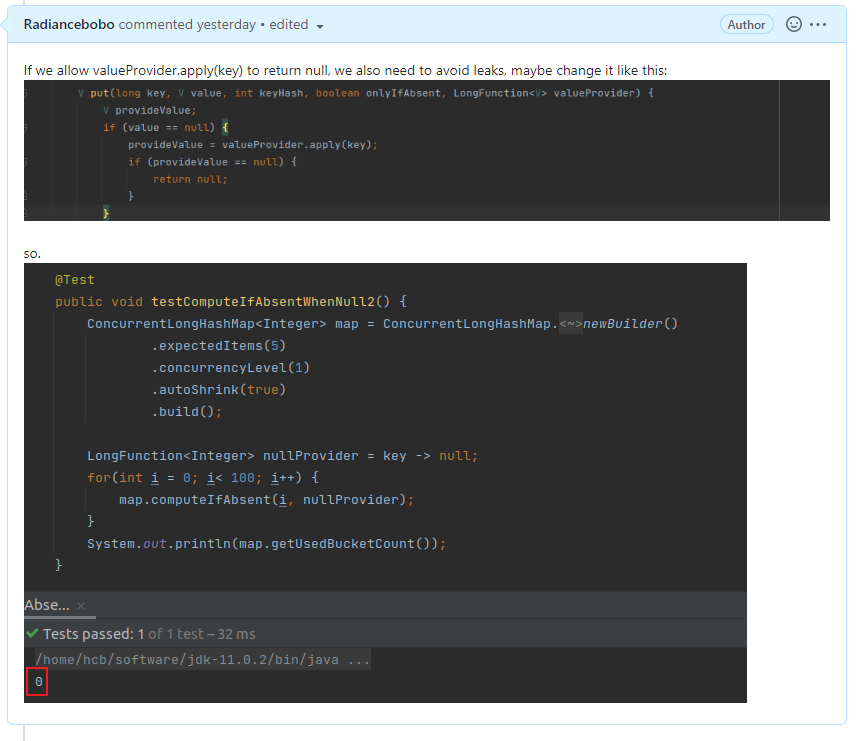Viewport: 865px width, 741px height.
Task: Click the Author badge
Action: tap(746, 25)
